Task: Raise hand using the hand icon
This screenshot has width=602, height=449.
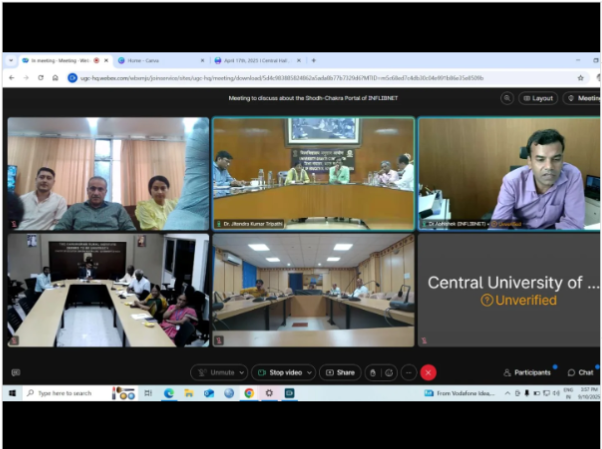Action: click(373, 372)
